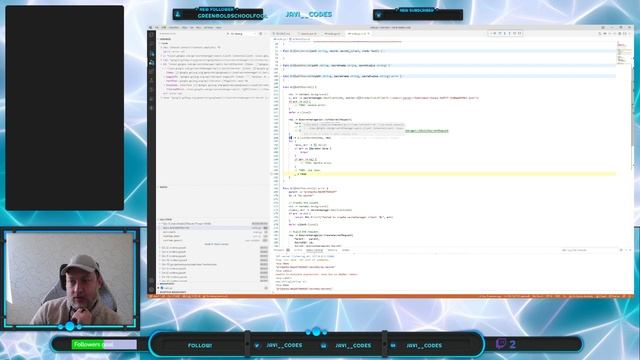Click the Customize Layout icon in the title bar
The height and width of the screenshot is (360, 640).
(603, 28)
